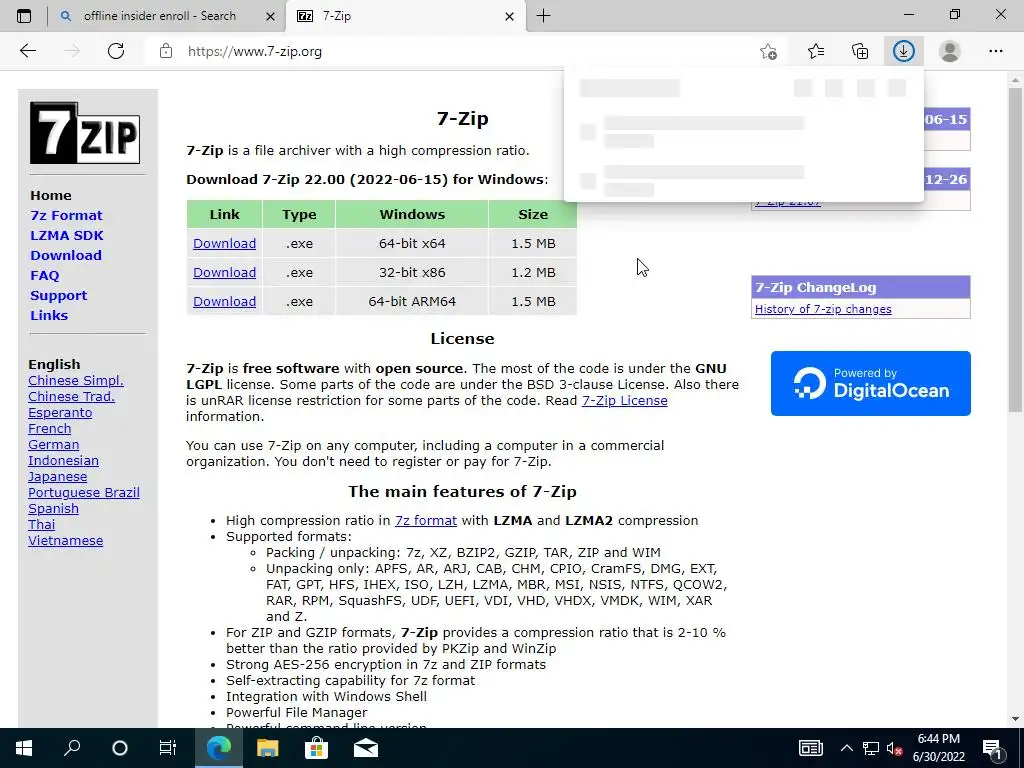Switch language to French

(x=50, y=428)
